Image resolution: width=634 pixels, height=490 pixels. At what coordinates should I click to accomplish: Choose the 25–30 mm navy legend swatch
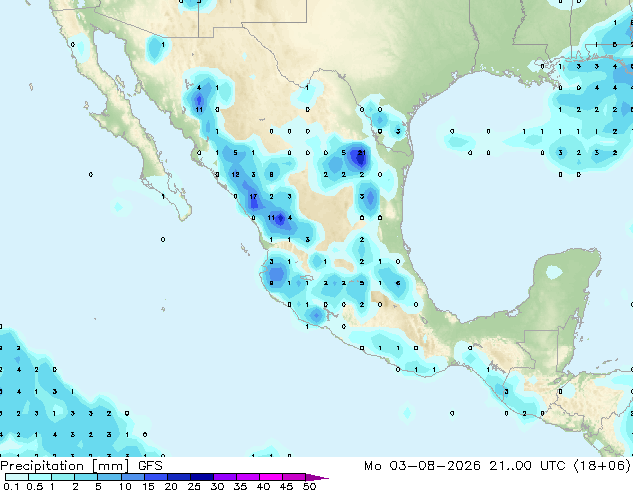(x=201, y=477)
